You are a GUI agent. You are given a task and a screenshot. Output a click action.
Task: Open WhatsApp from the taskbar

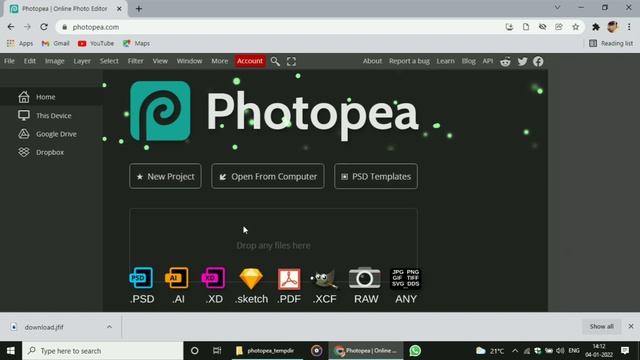point(415,351)
